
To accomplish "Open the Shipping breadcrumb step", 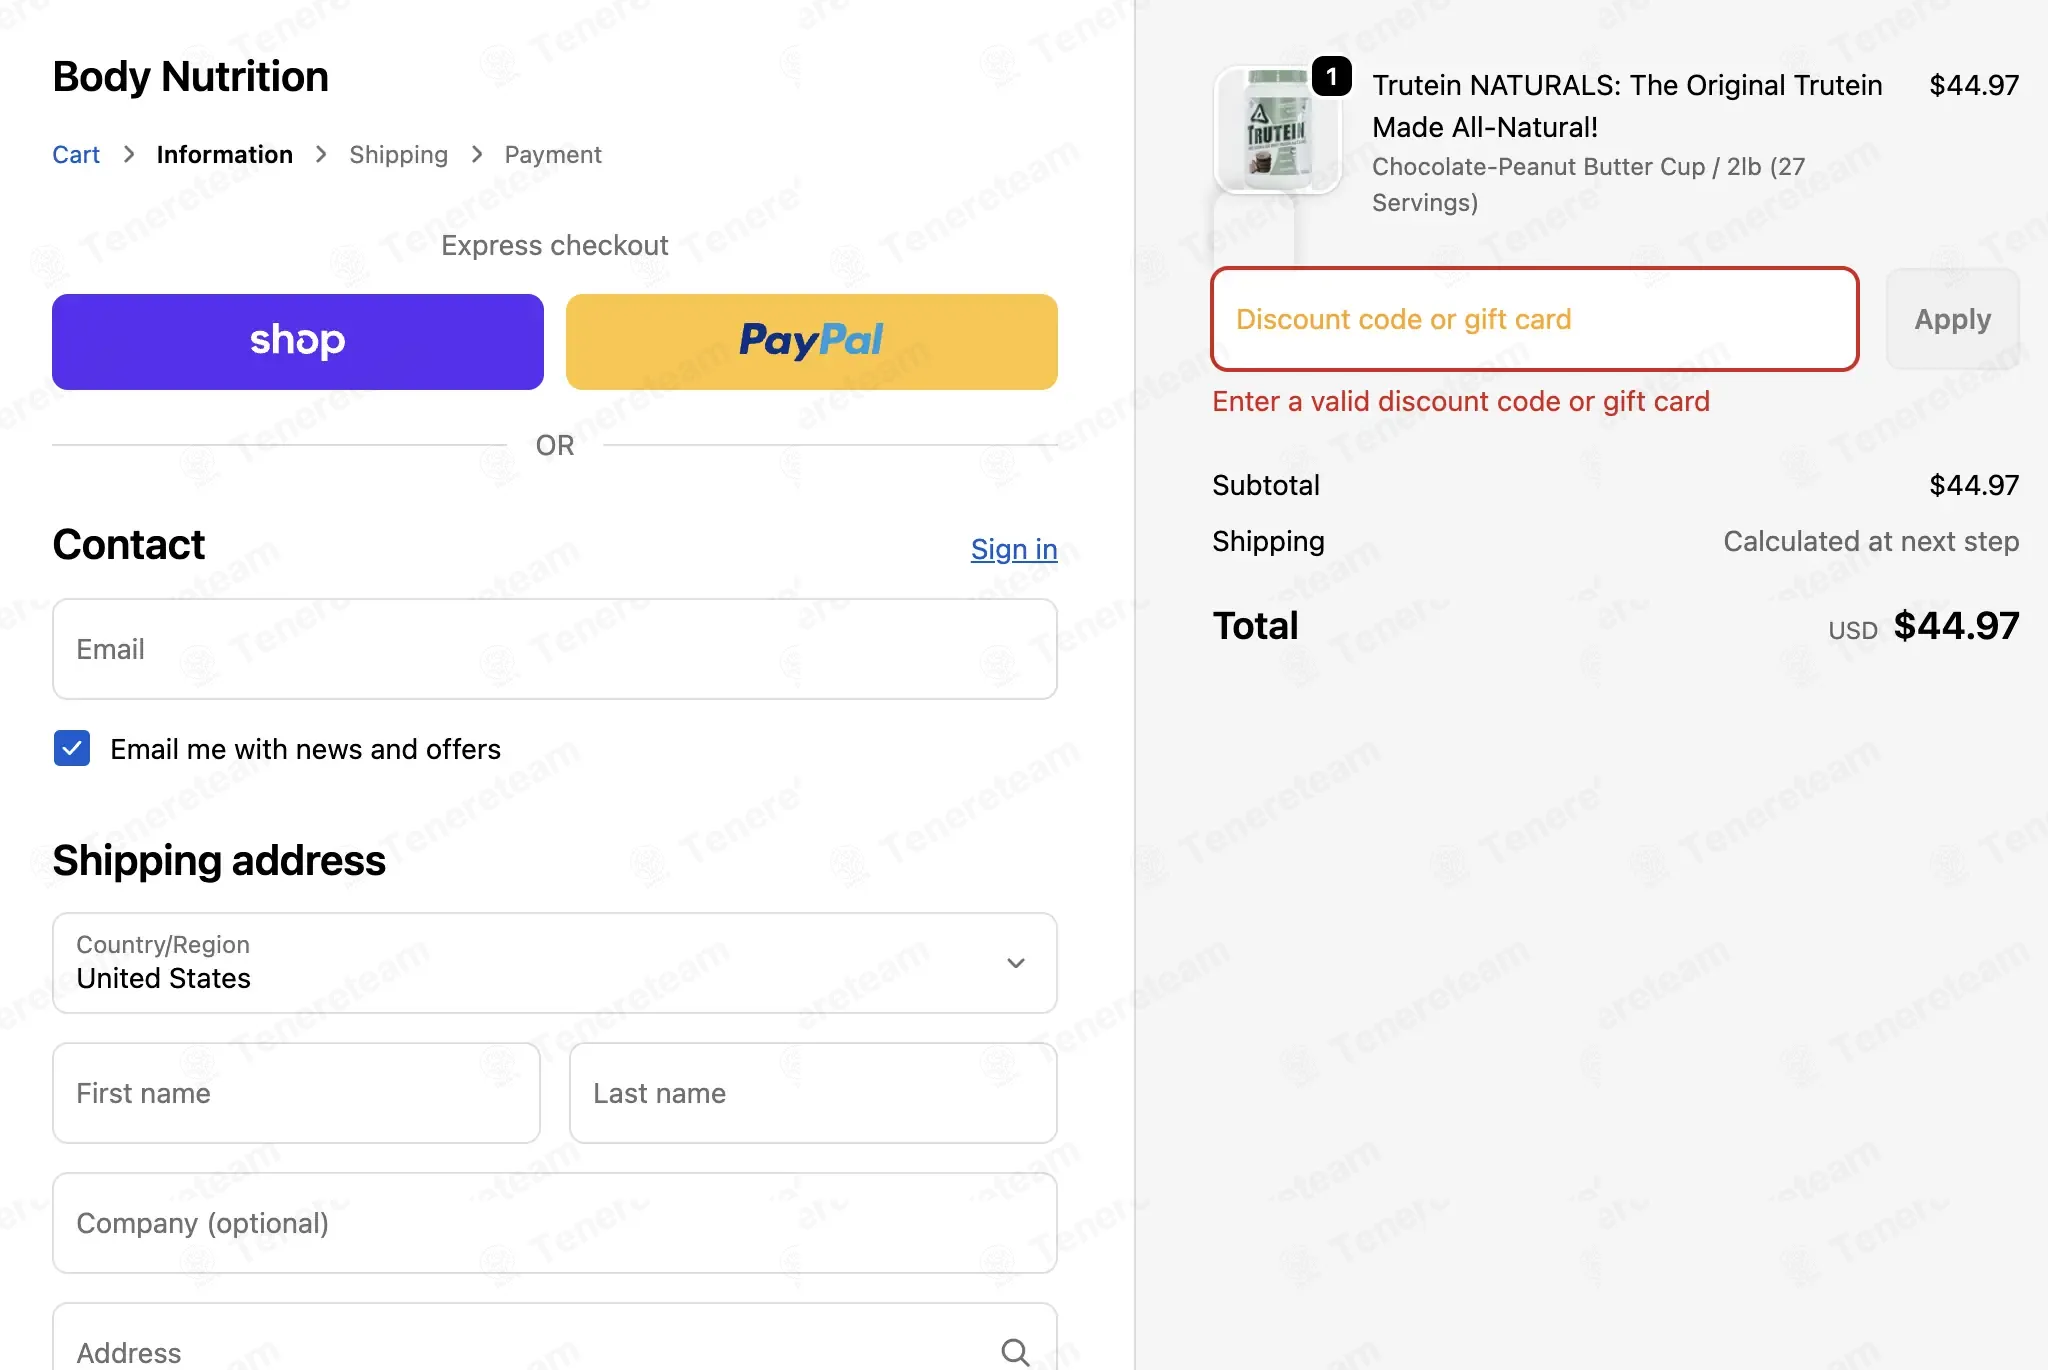I will [398, 155].
